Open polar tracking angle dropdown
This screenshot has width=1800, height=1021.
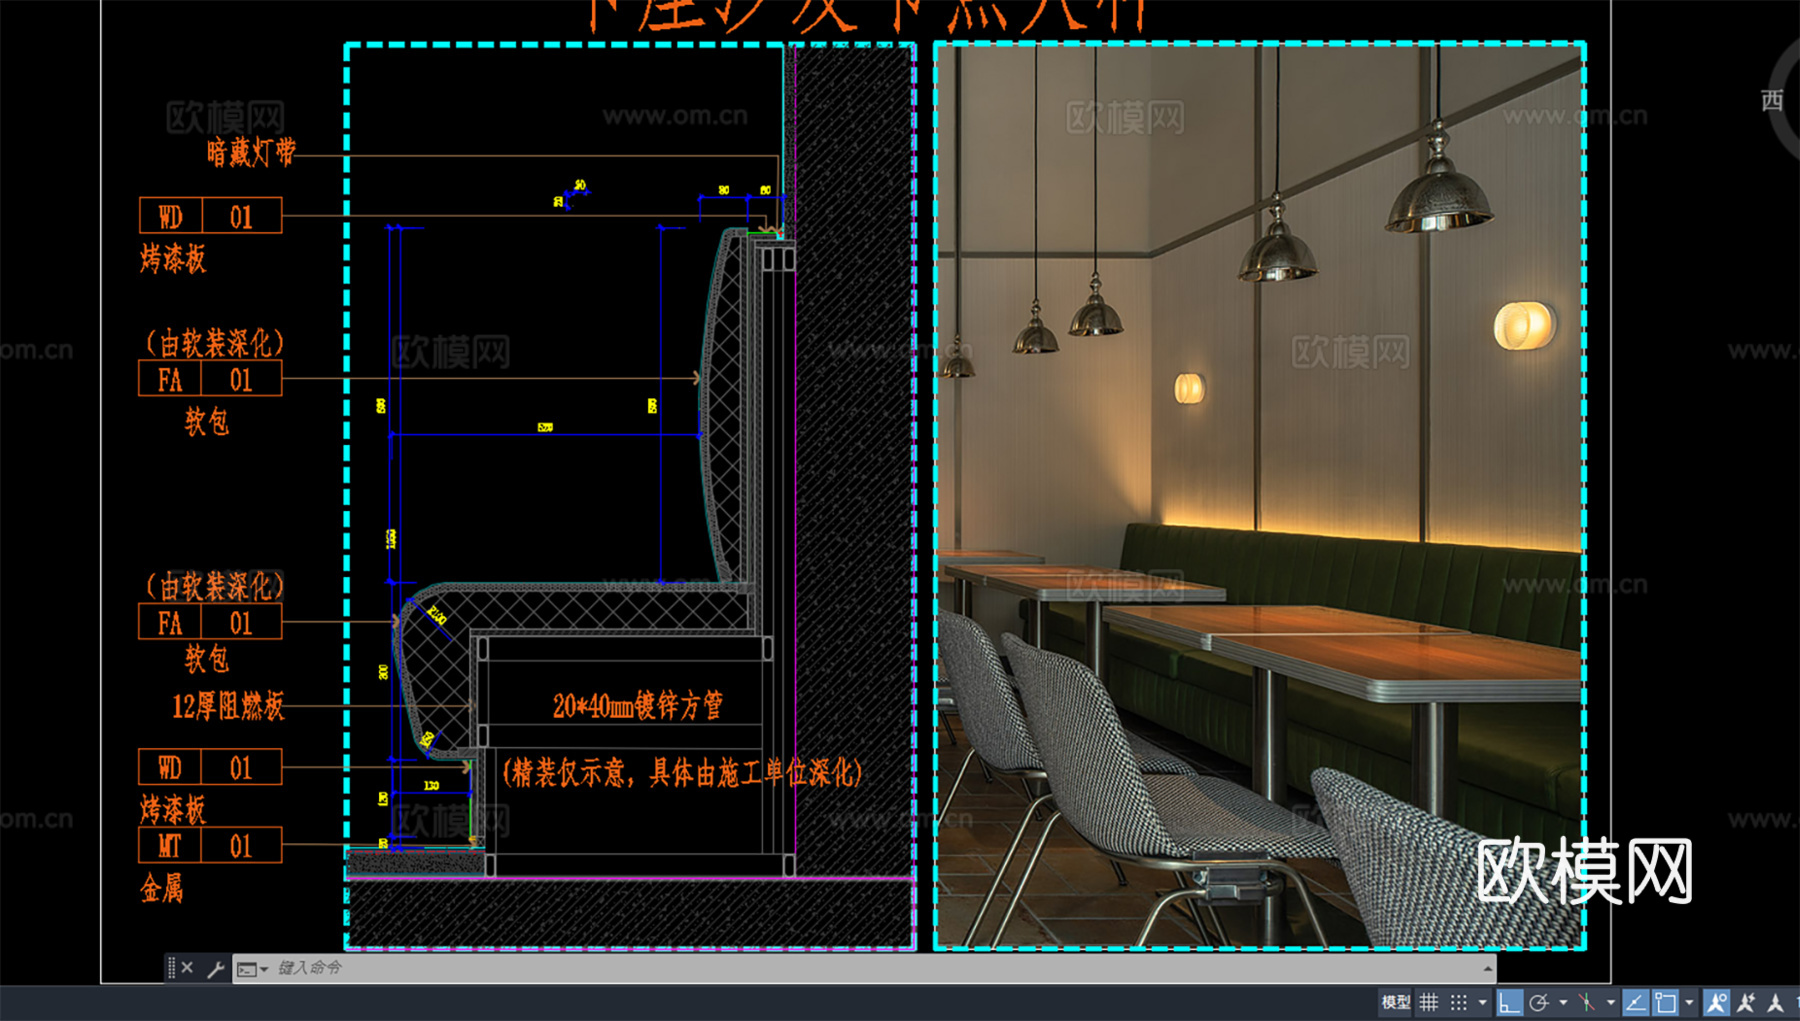click(1563, 1003)
